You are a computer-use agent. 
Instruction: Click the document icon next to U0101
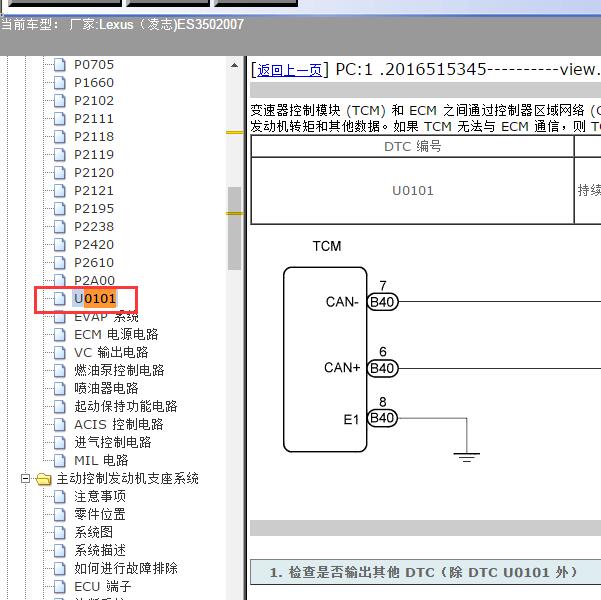click(x=59, y=299)
